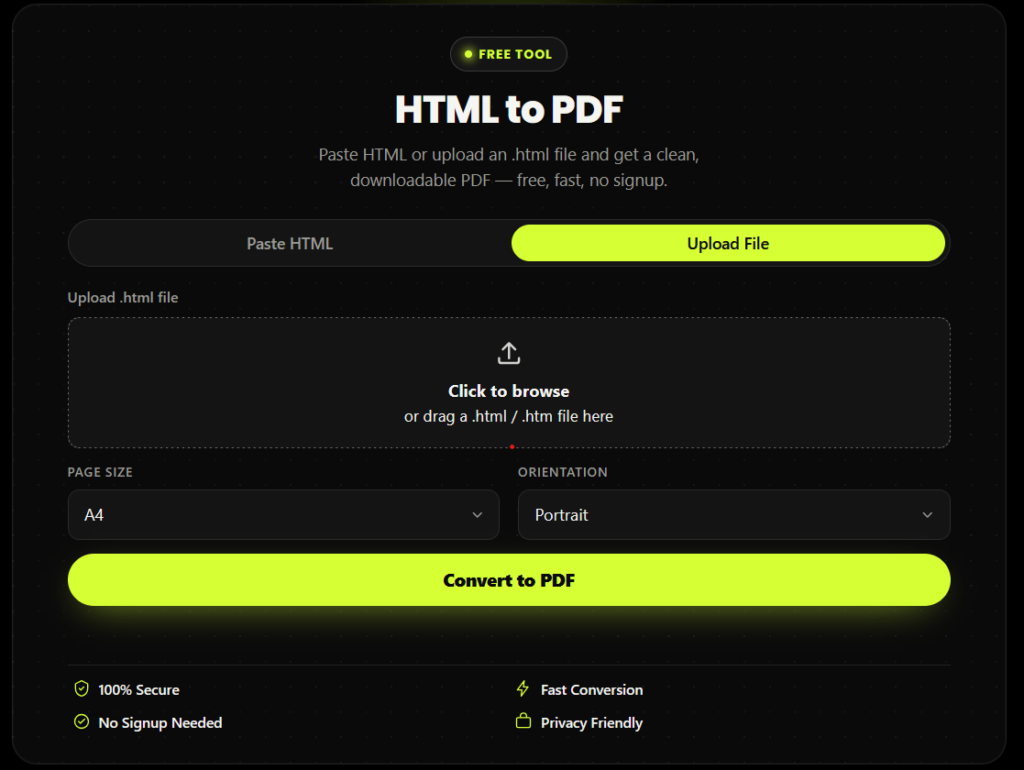The image size is (1024, 770).
Task: Click the 'No Signup Needed' text
Action: [160, 723]
